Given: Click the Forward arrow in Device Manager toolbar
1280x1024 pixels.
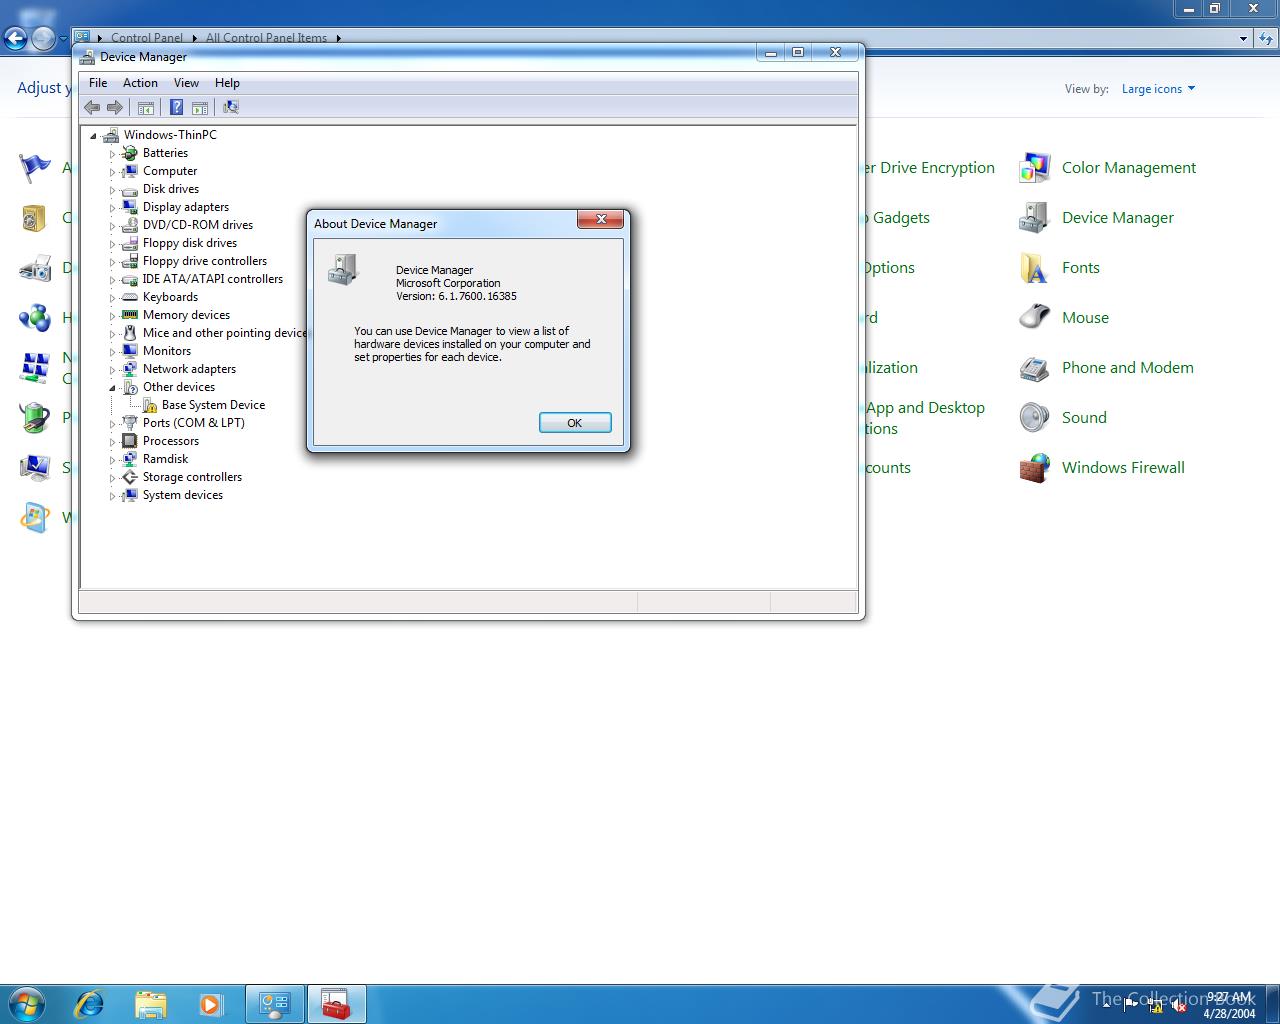Looking at the screenshot, I should (115, 107).
